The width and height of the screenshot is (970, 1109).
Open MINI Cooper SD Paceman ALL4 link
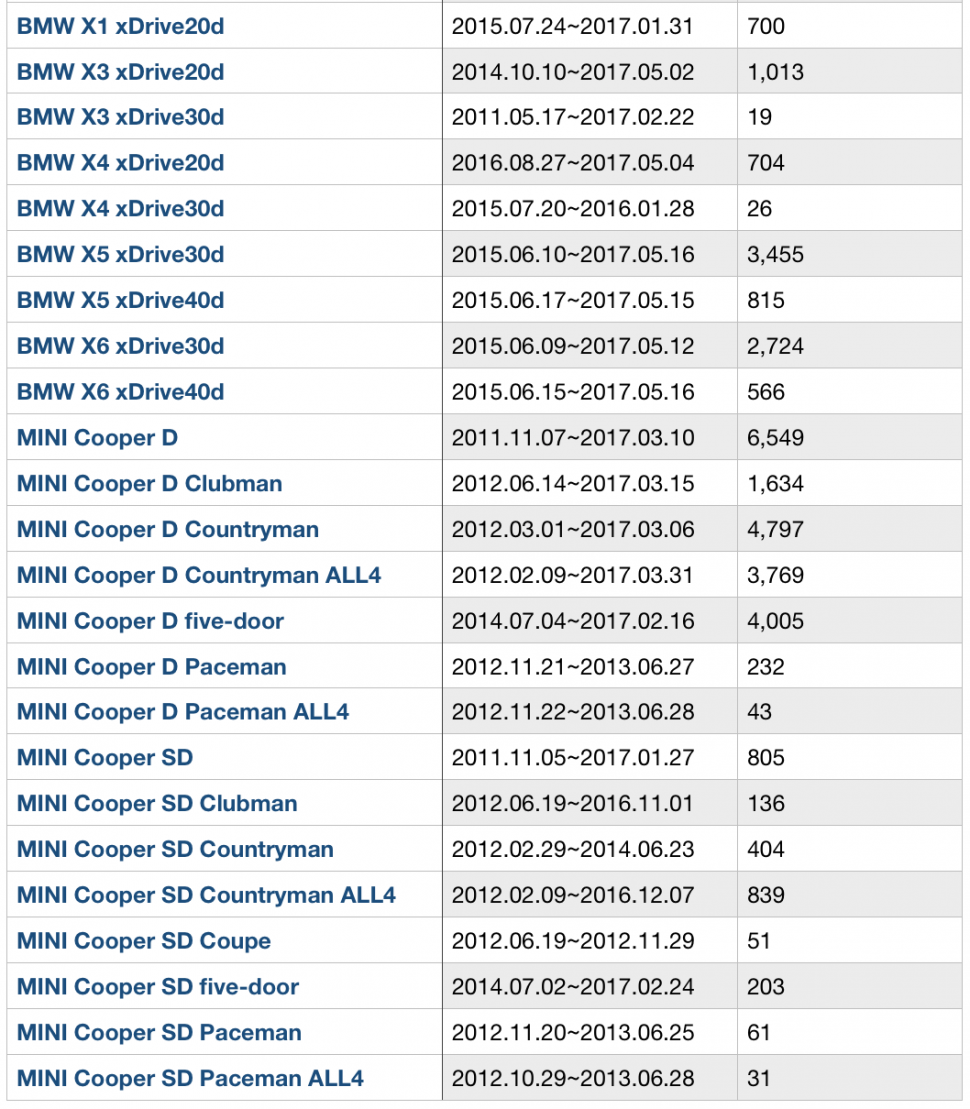pyautogui.click(x=190, y=1078)
